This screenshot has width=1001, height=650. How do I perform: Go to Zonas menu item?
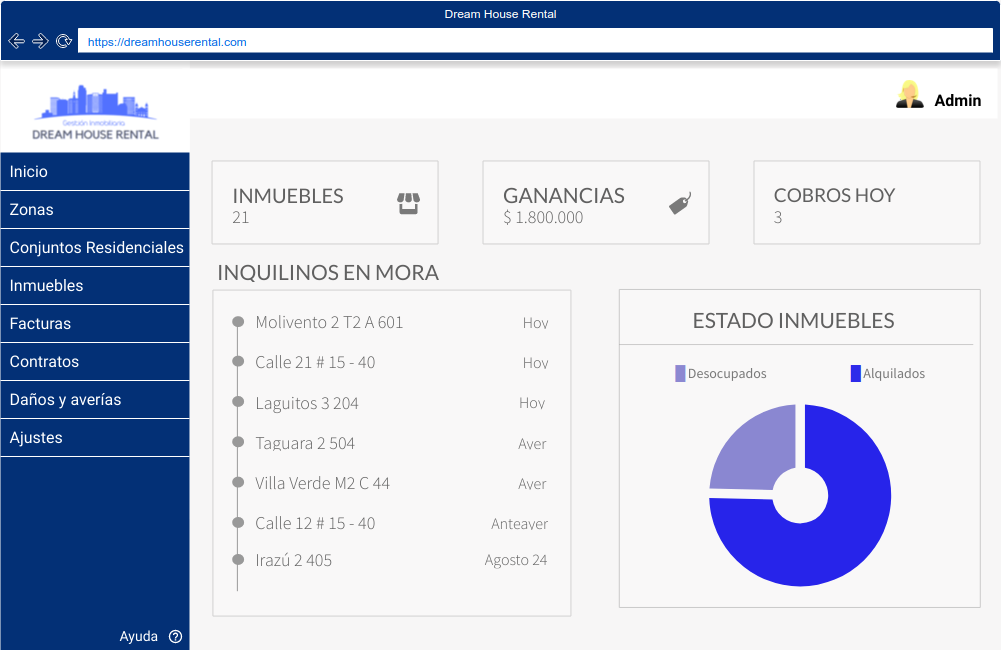click(95, 210)
